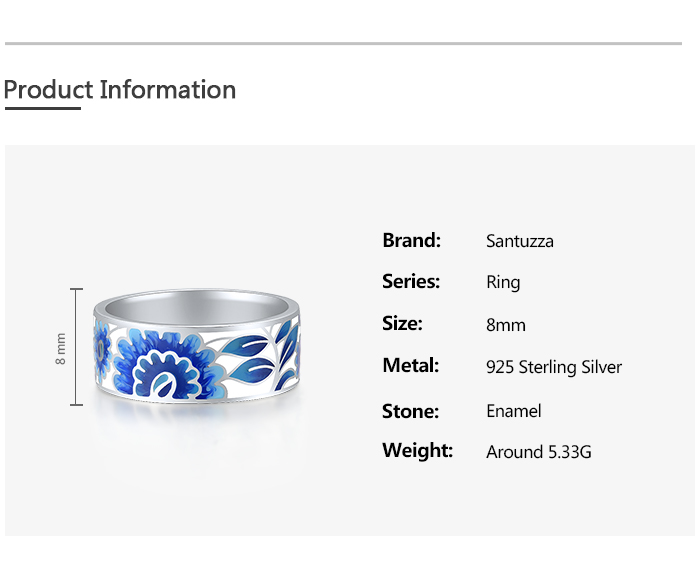Select the "Santuzza" brand name

coord(519,241)
